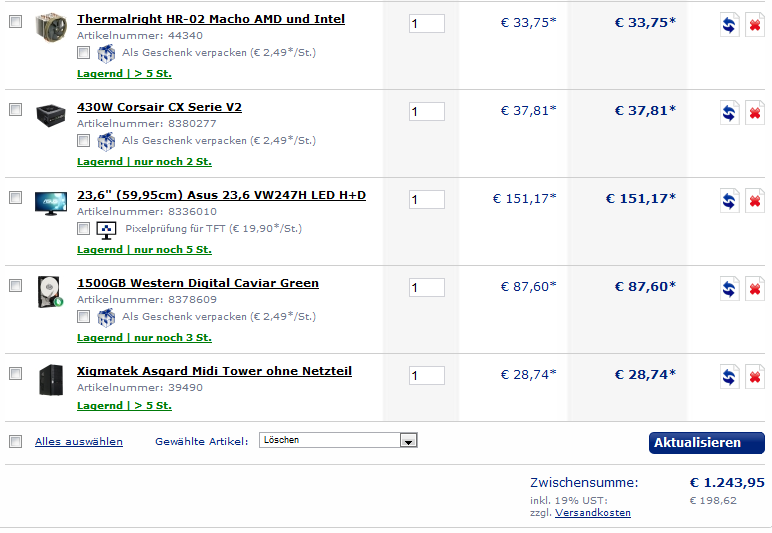
Task: Click quantity field for Xigmatek Asgard
Action: (427, 376)
